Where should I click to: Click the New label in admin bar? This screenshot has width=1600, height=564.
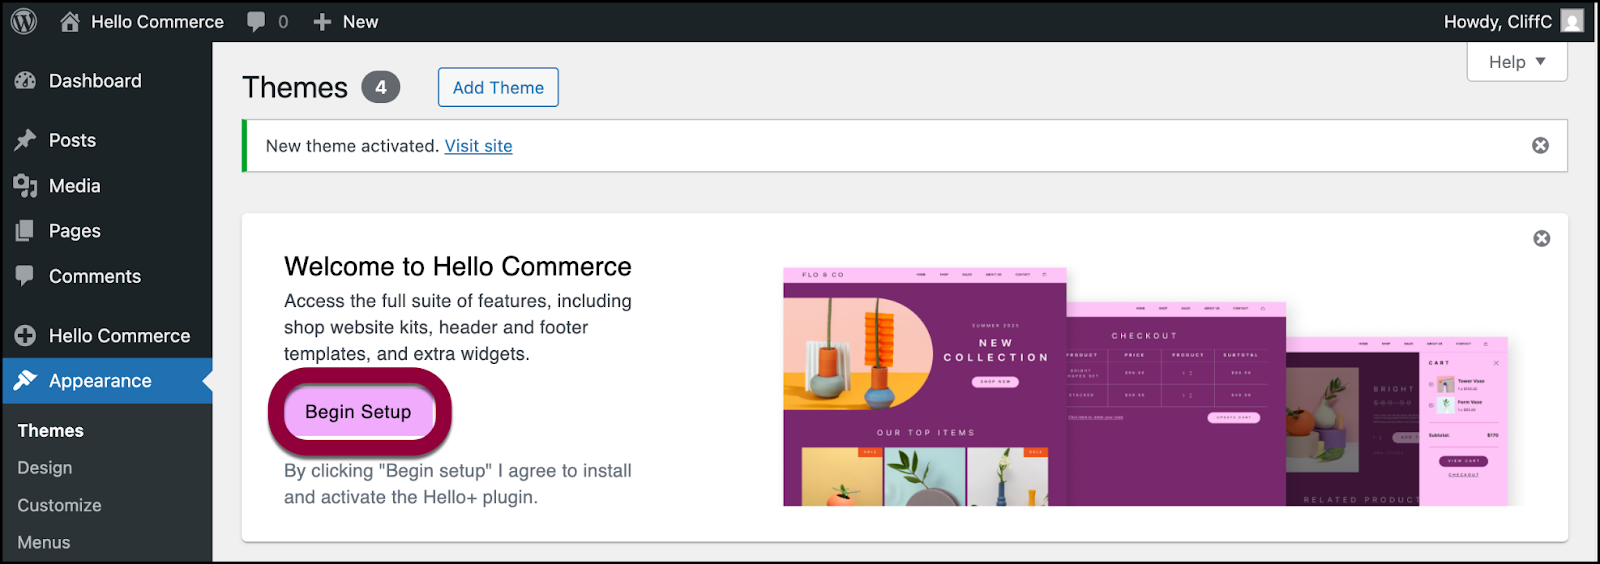(x=360, y=22)
